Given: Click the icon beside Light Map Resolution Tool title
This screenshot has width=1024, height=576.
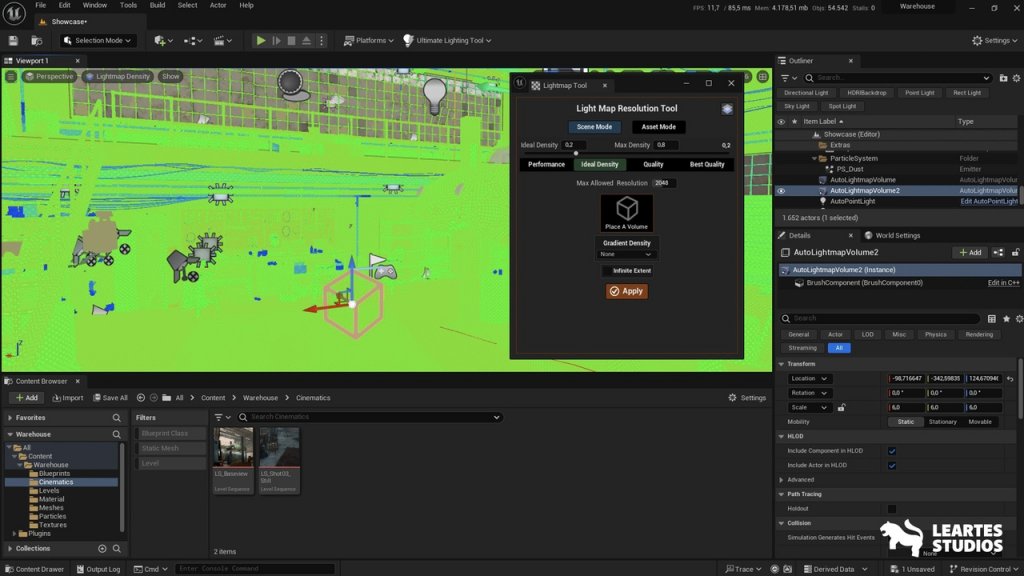Looking at the screenshot, I should (727, 109).
